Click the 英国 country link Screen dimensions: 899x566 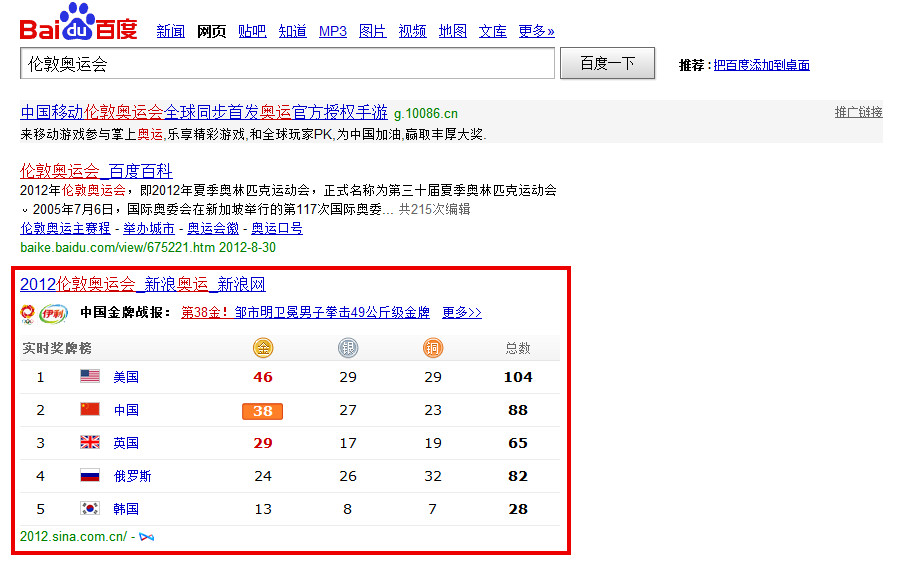point(126,443)
